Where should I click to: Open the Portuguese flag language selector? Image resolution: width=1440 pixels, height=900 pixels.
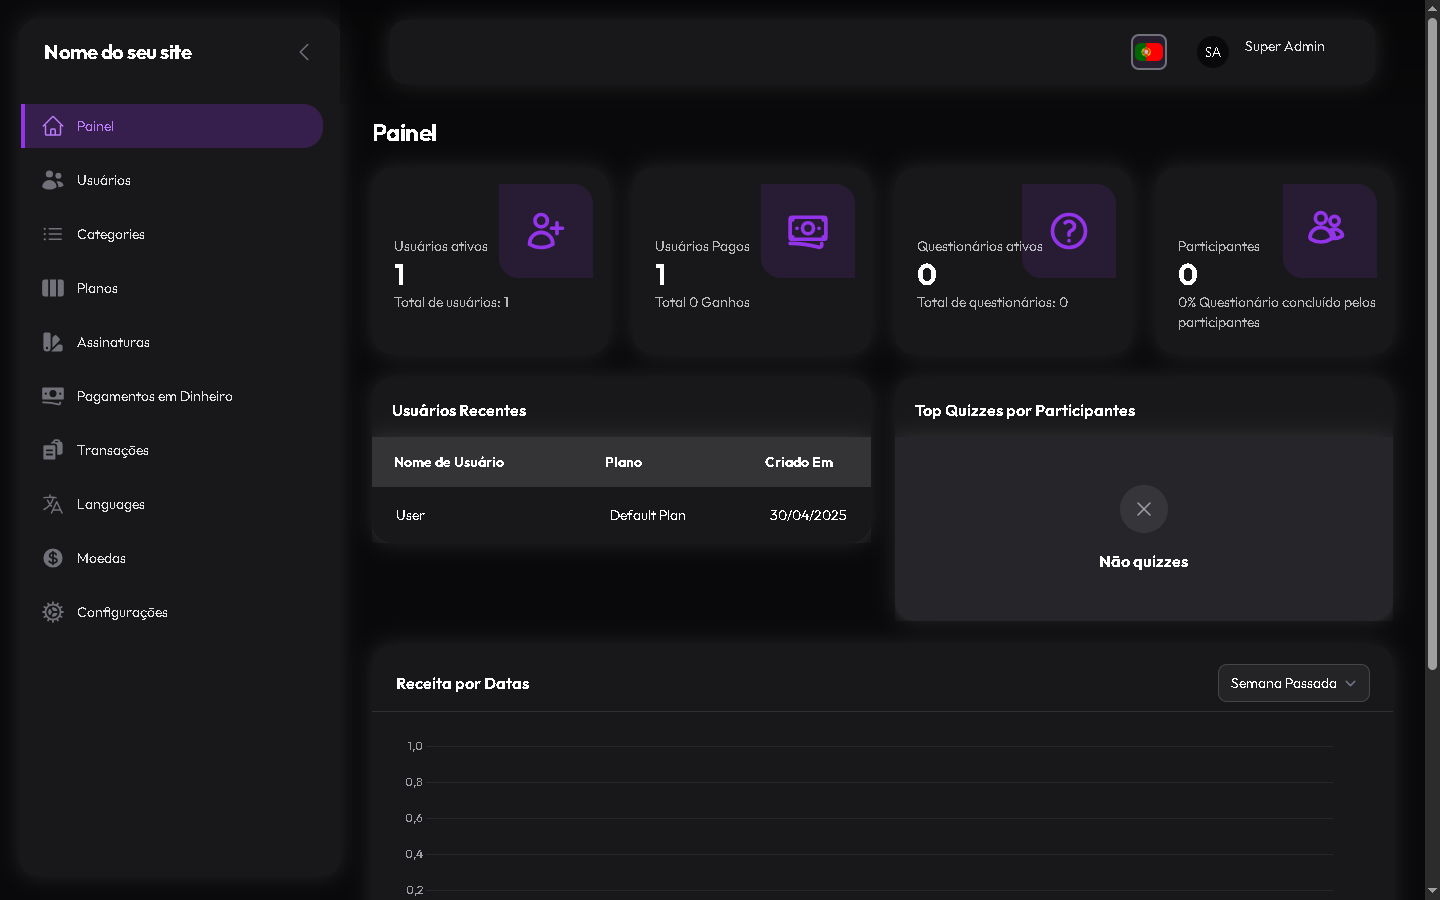tap(1149, 52)
